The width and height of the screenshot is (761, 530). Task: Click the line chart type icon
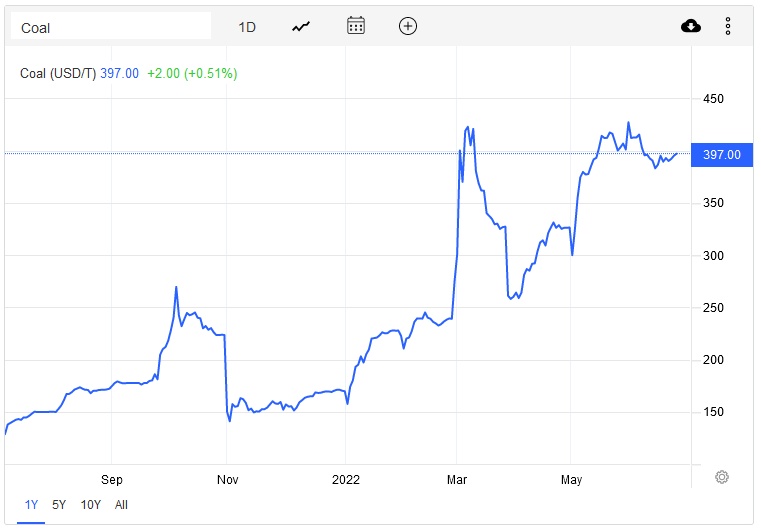301,27
